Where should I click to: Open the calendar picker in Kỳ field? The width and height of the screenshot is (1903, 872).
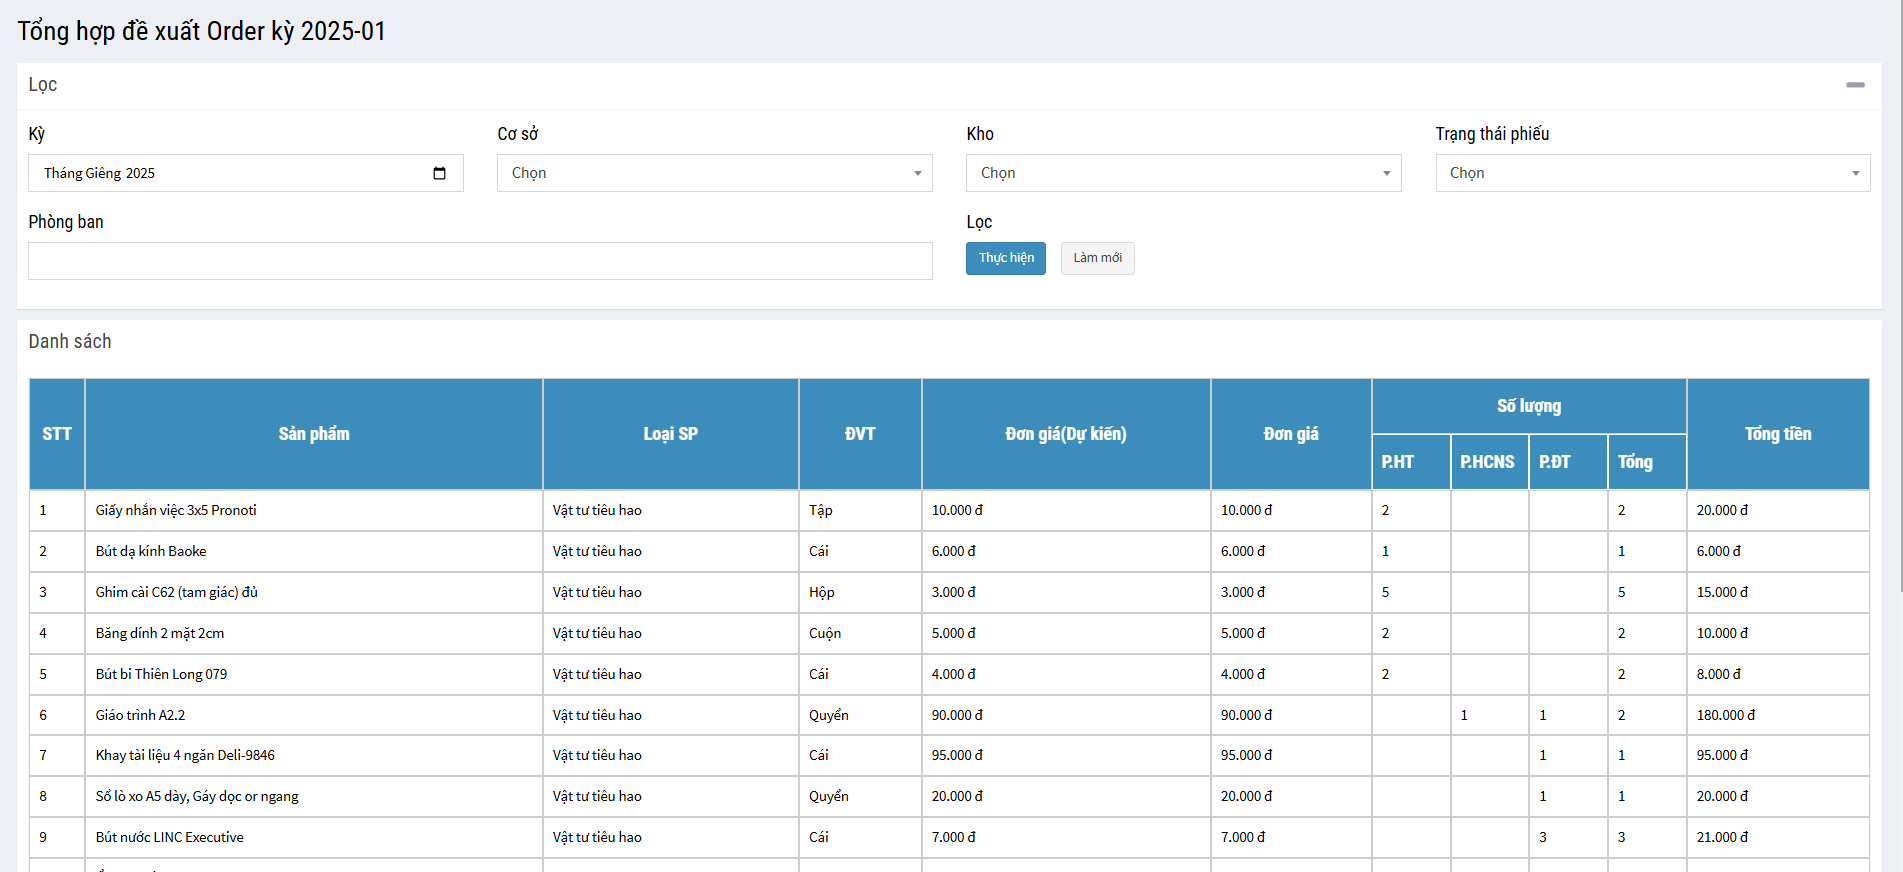pos(439,173)
